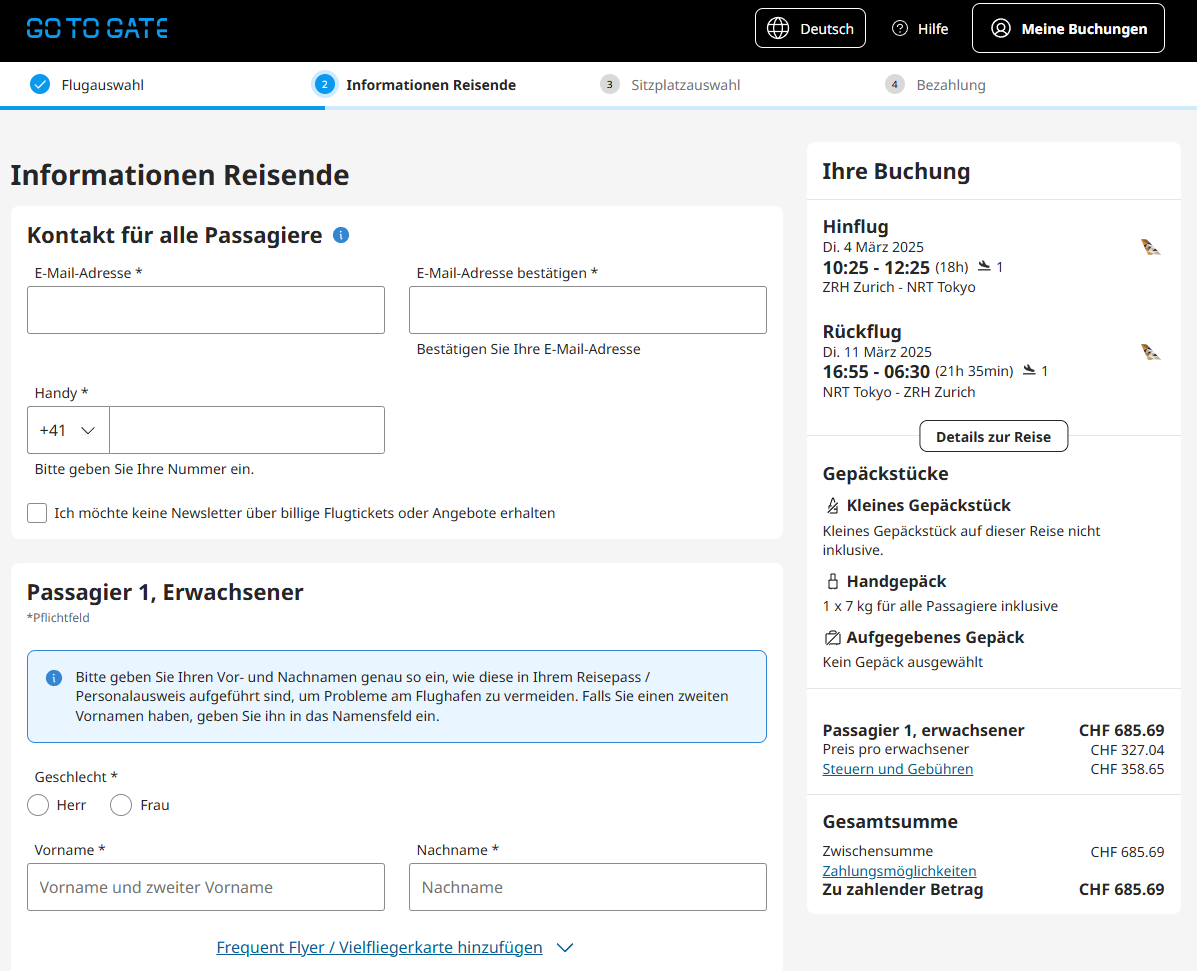Go to the Bezahlung step

coord(950,85)
